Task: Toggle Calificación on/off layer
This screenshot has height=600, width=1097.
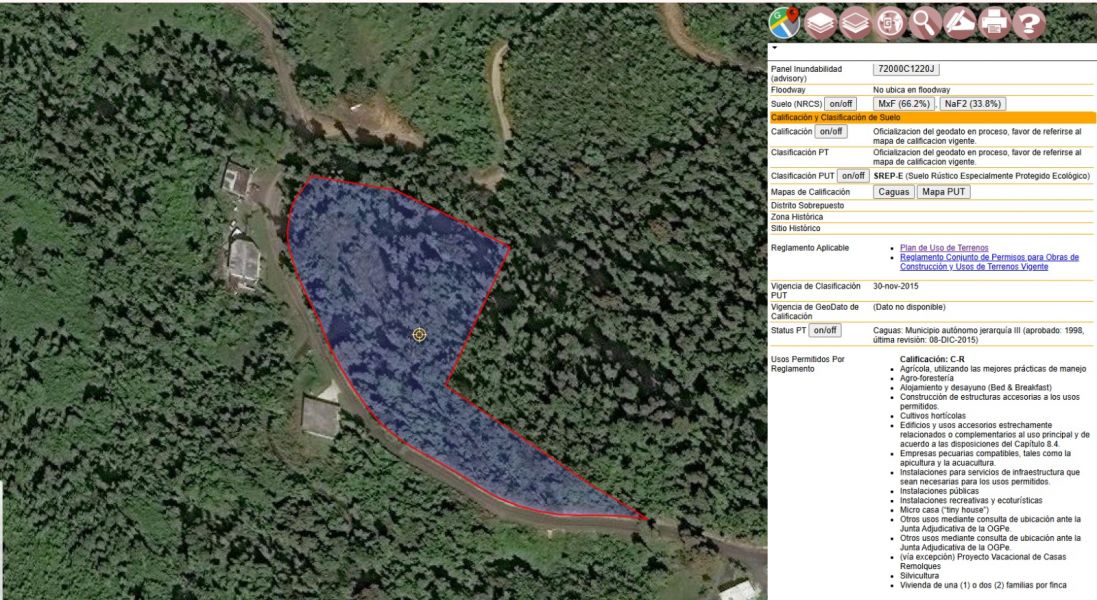Action: (831, 131)
